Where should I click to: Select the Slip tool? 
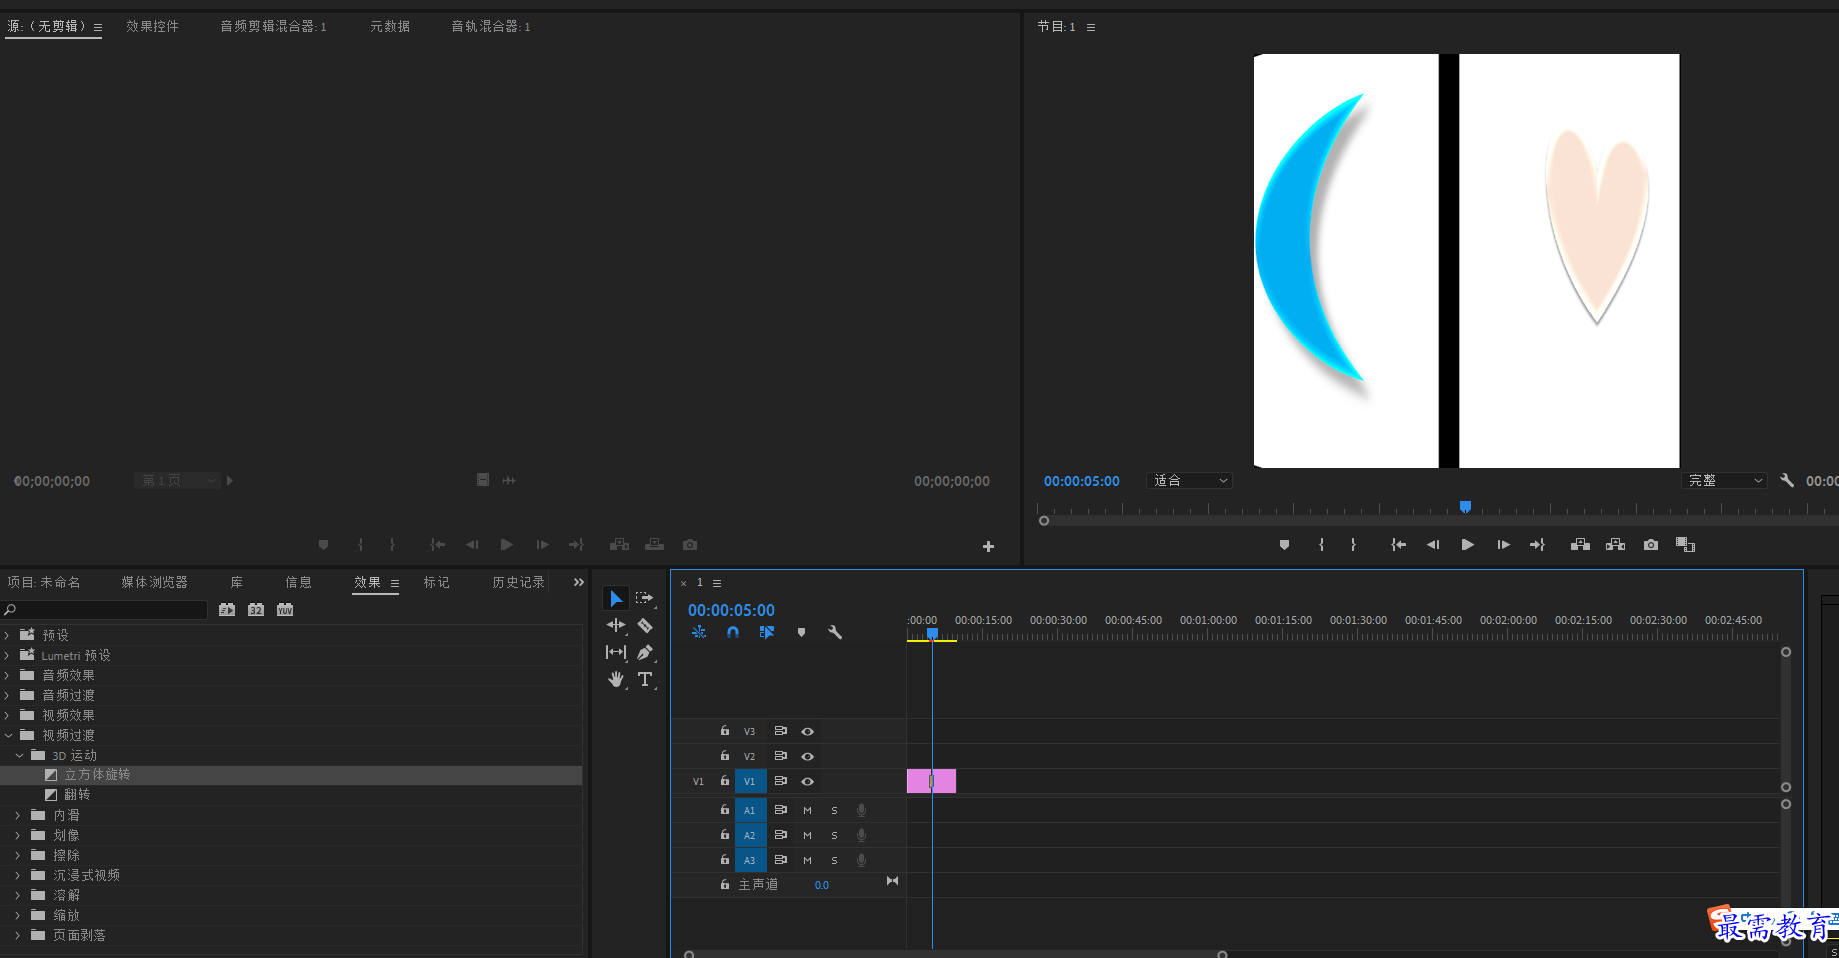(616, 652)
